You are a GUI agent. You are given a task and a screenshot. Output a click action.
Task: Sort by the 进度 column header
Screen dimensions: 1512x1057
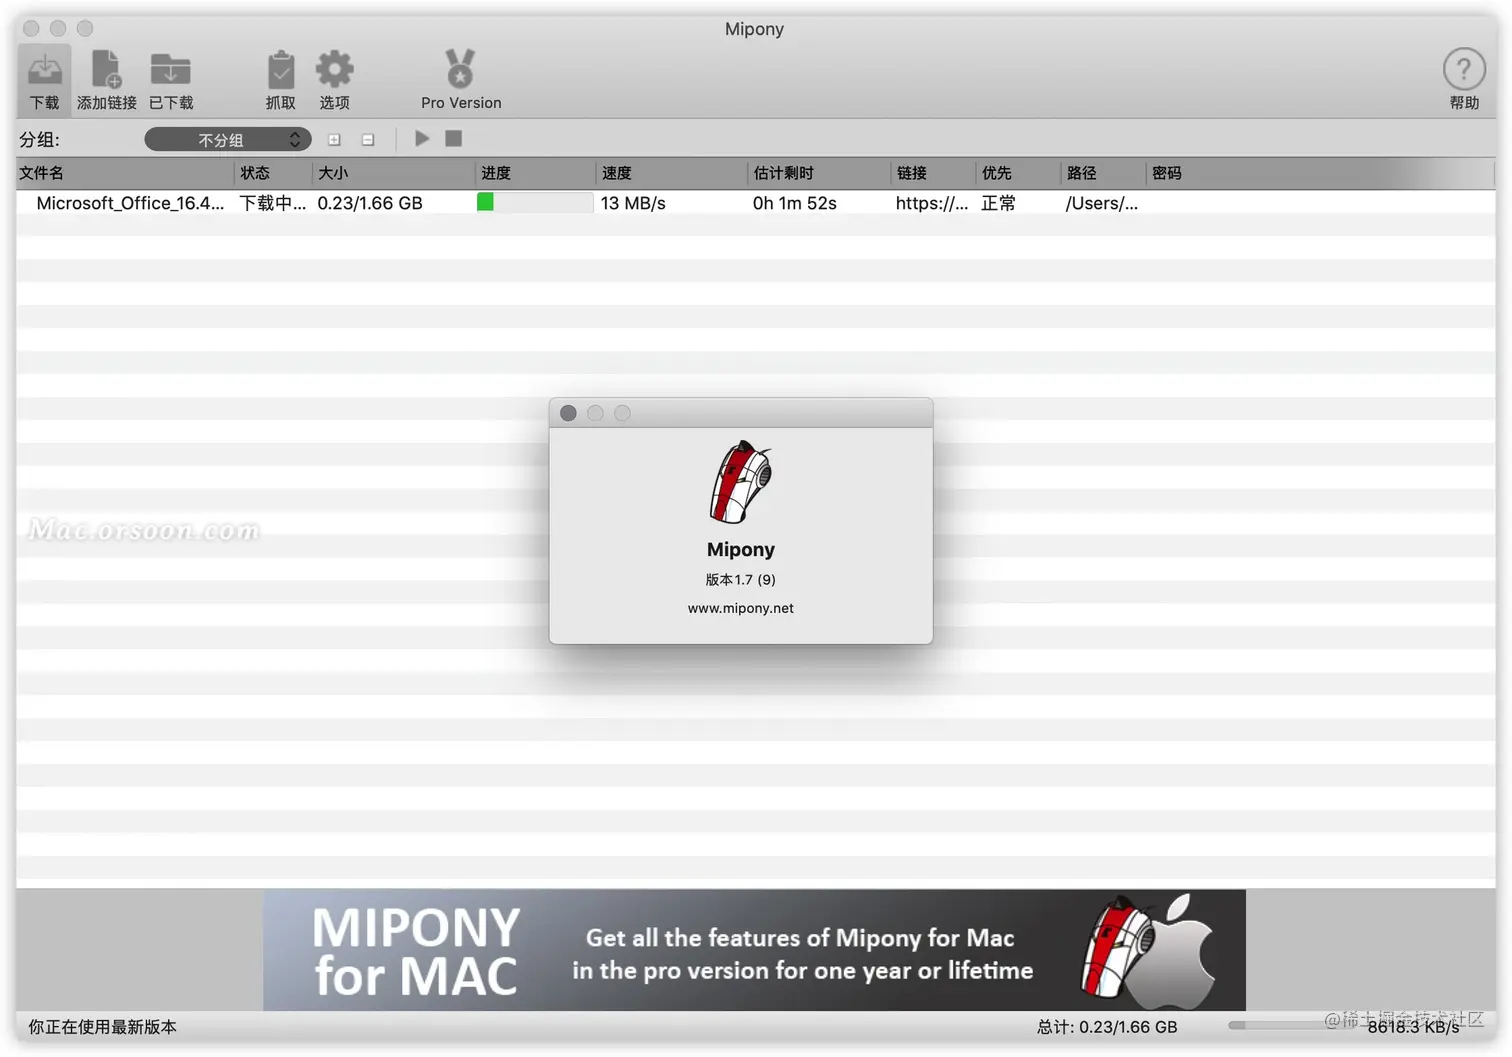536,173
